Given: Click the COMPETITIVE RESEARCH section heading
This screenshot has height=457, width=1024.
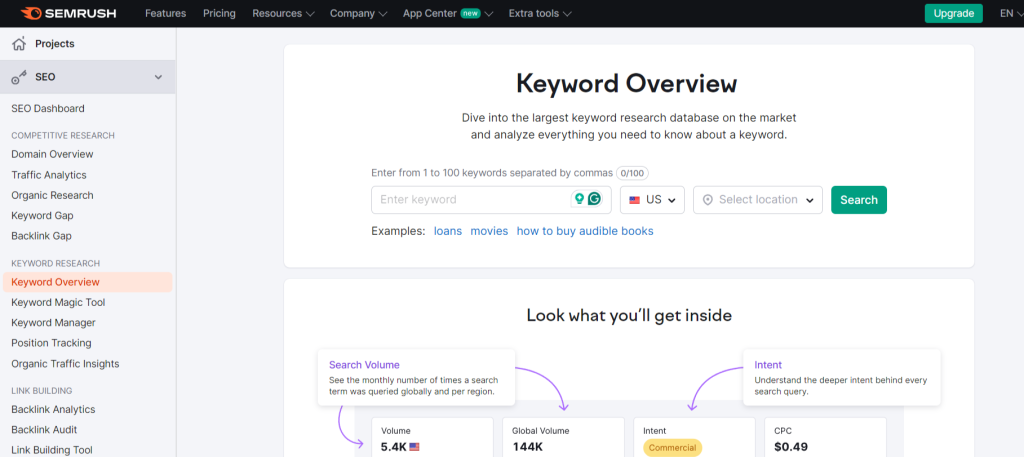Looking at the screenshot, I should pos(63,135).
